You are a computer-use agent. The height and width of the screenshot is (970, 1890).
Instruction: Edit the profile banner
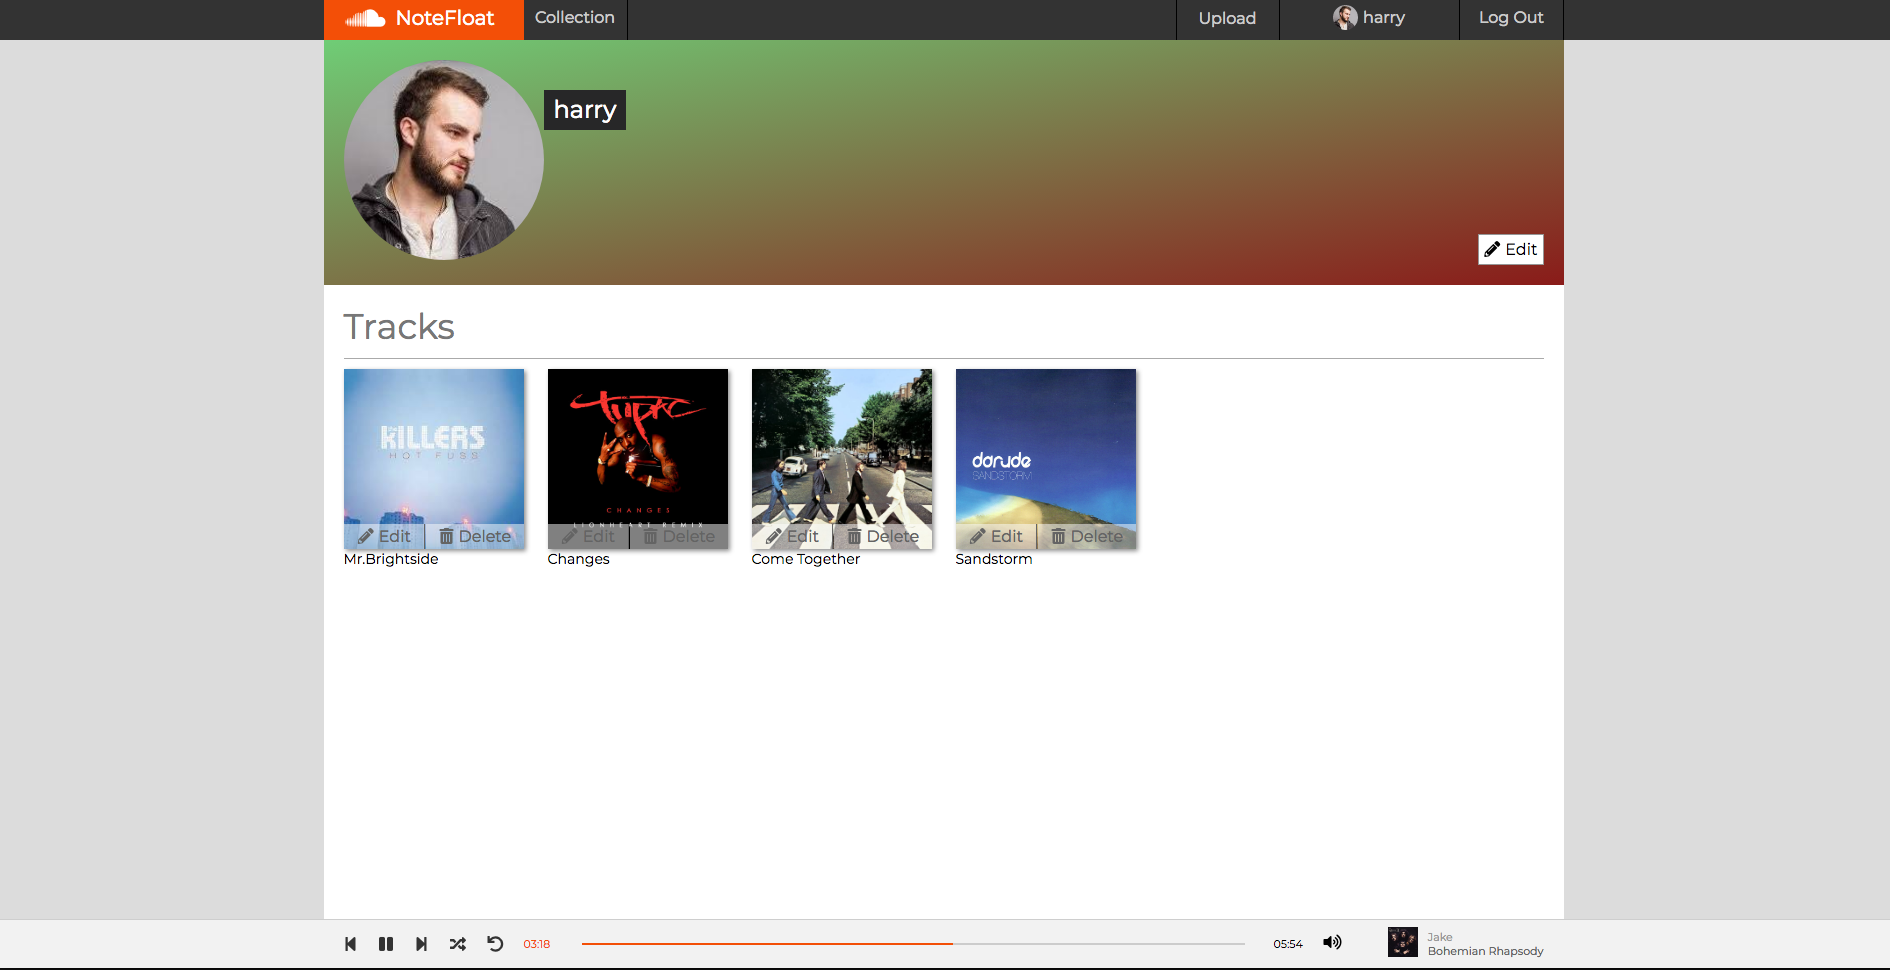click(1510, 249)
